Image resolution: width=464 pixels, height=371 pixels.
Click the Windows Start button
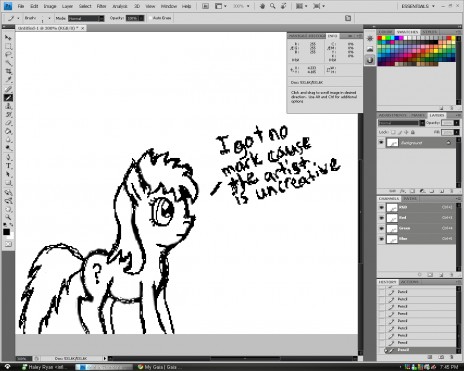coord(7,367)
